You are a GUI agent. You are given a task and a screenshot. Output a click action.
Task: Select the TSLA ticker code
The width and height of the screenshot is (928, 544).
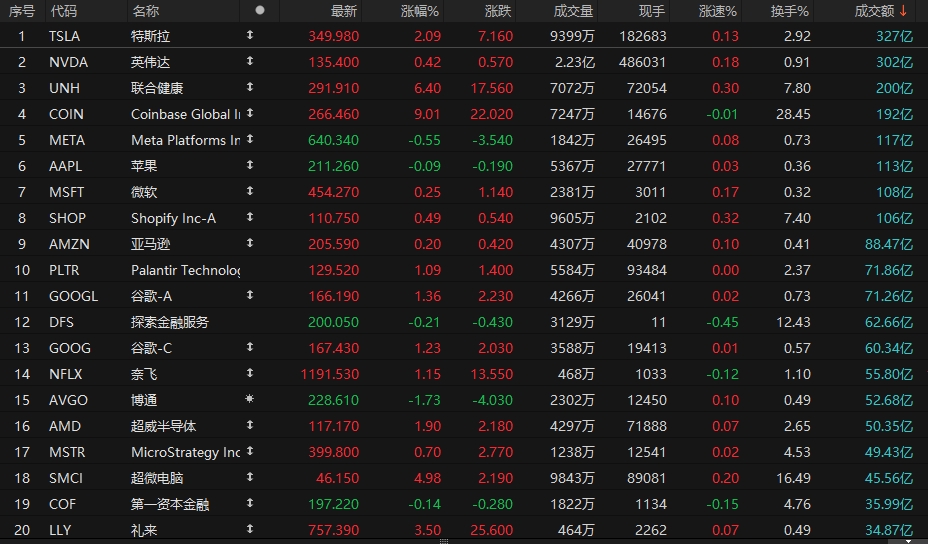[64, 36]
